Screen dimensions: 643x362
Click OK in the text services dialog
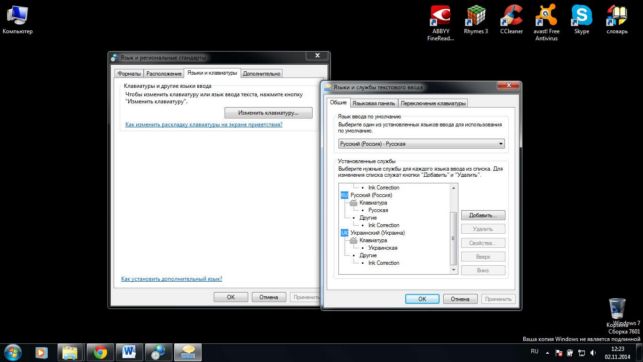click(422, 299)
